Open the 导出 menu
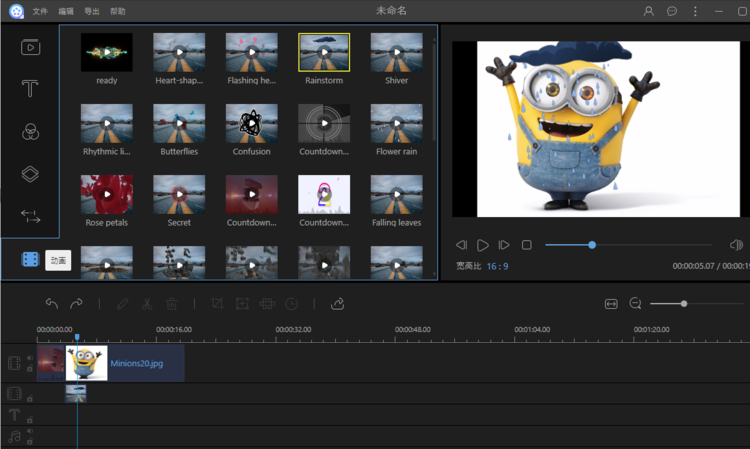Image resolution: width=750 pixels, height=449 pixels. click(x=92, y=11)
